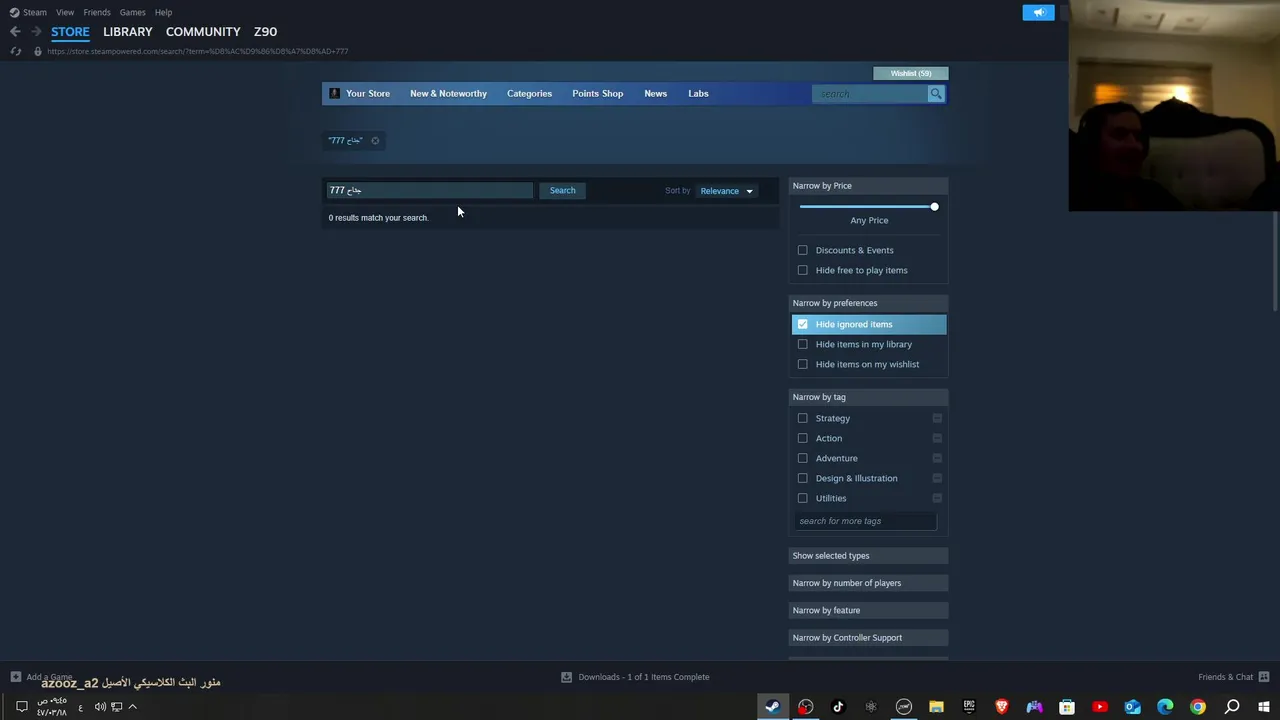
Task: Click the search term field containing 777
Action: pos(429,190)
